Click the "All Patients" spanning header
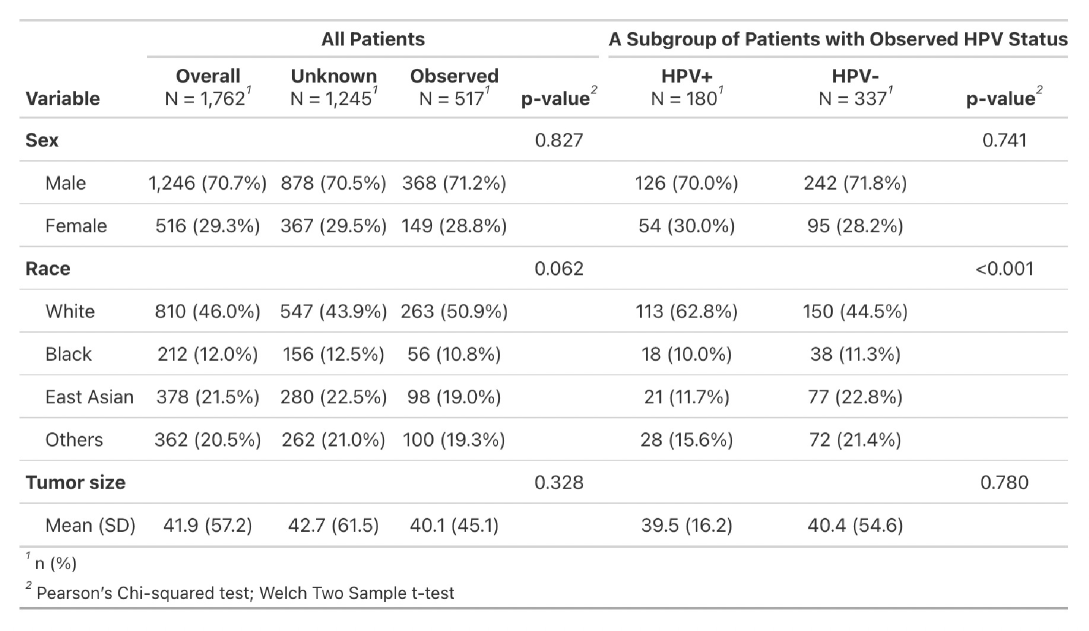The image size is (1089, 631). point(372,40)
